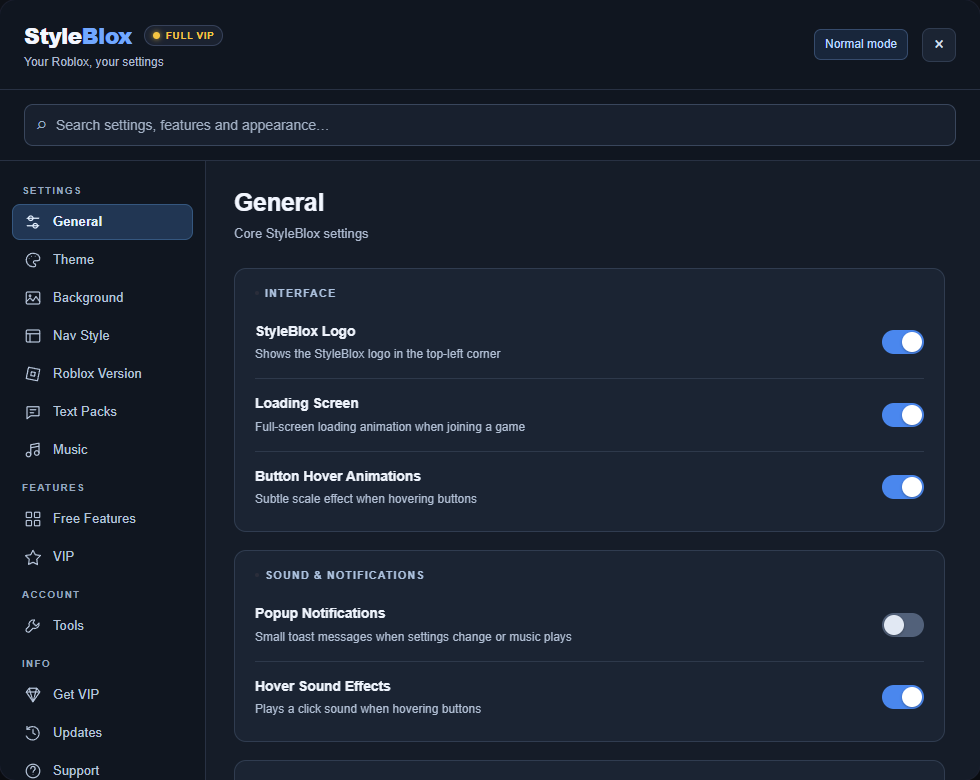
Task: Click the VIP star icon
Action: tap(33, 557)
